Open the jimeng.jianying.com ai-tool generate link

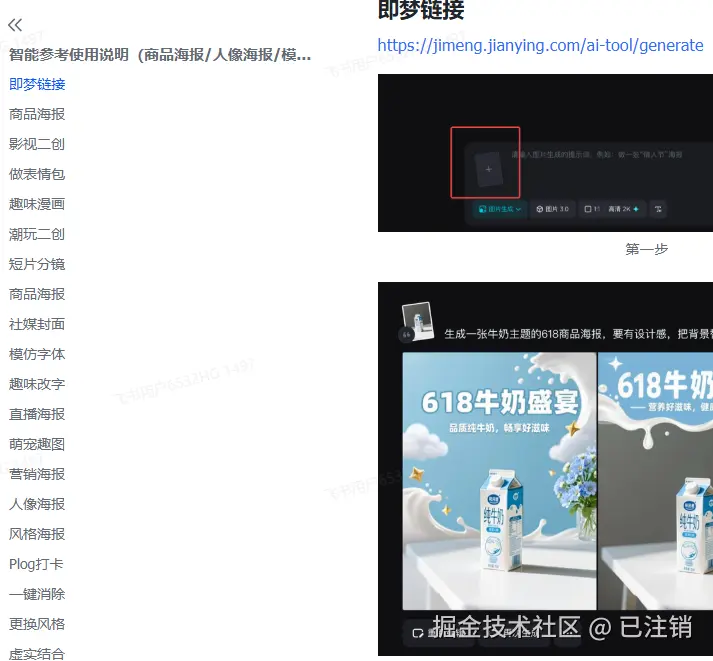[x=540, y=45]
